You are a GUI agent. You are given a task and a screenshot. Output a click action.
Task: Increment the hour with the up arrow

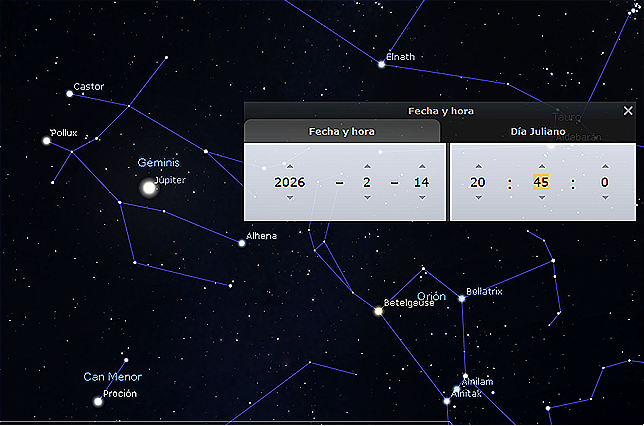point(478,166)
